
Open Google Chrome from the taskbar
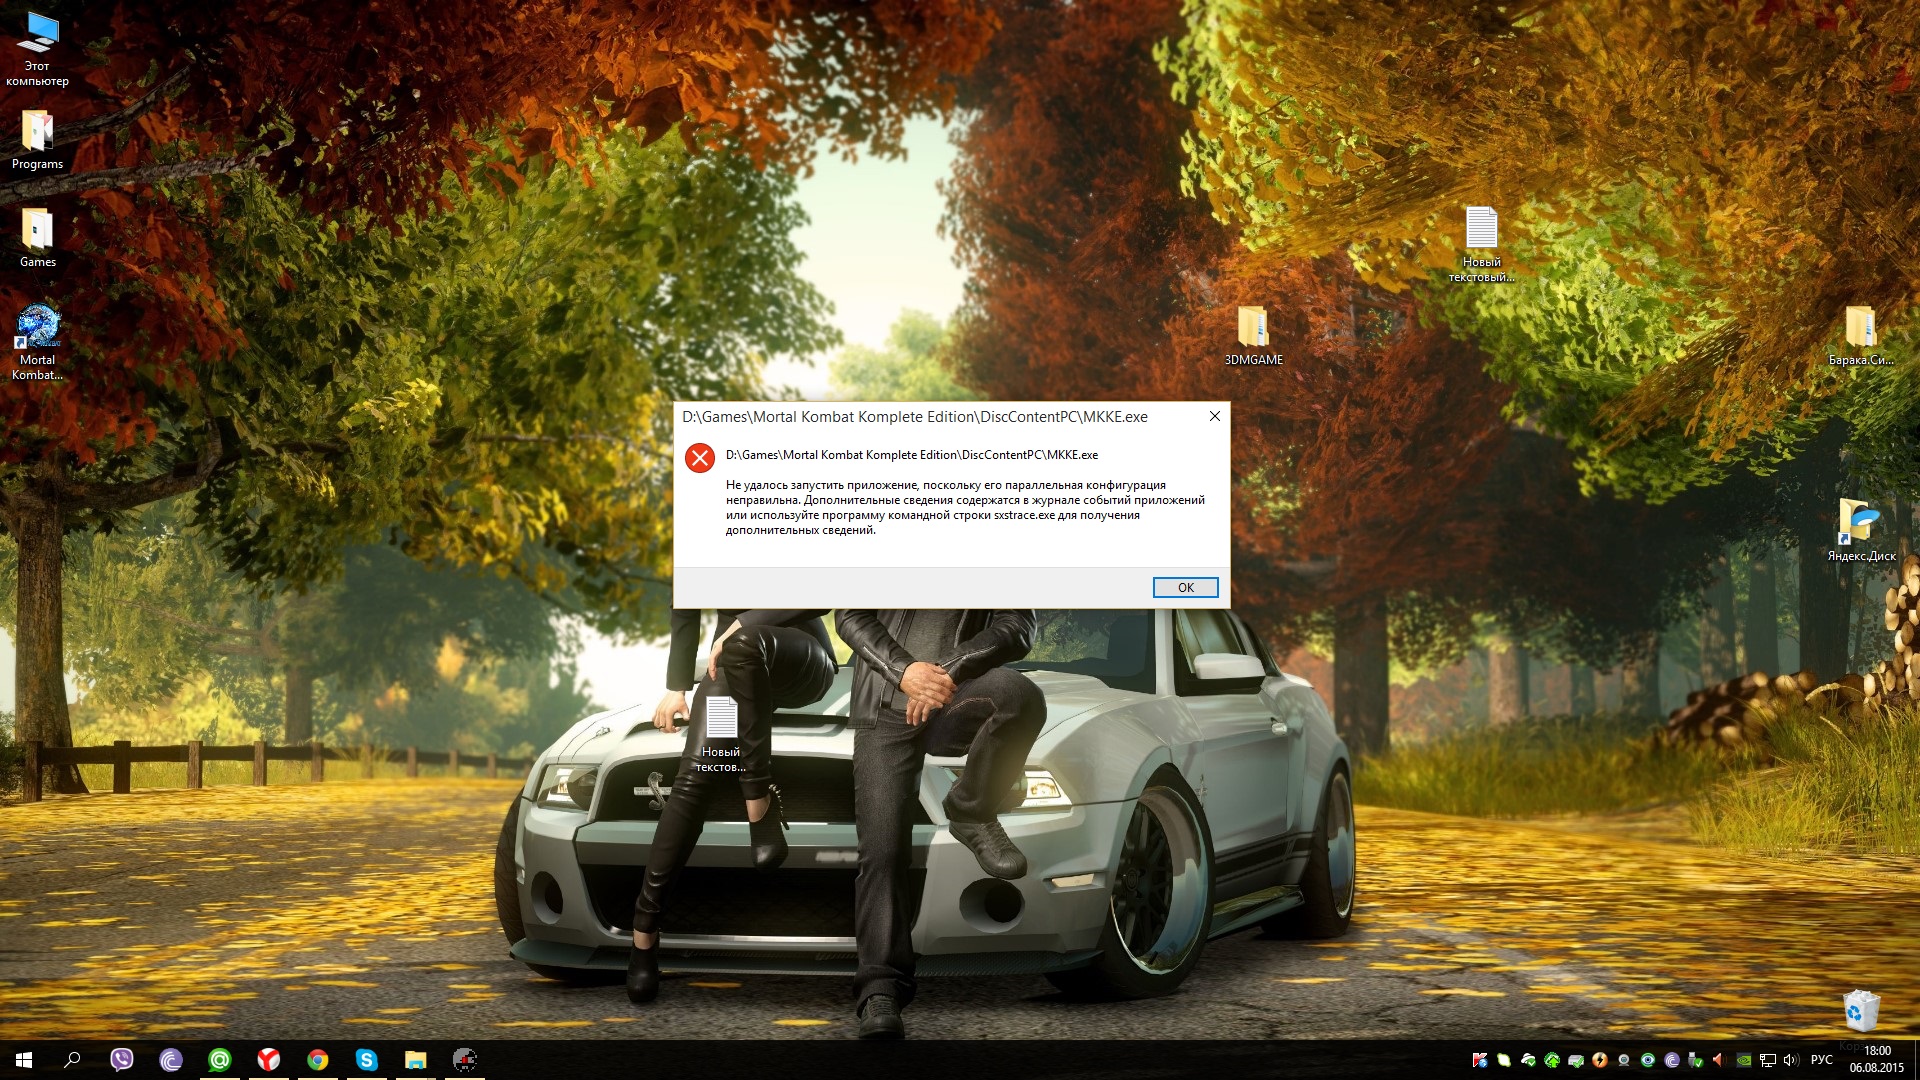[318, 1060]
